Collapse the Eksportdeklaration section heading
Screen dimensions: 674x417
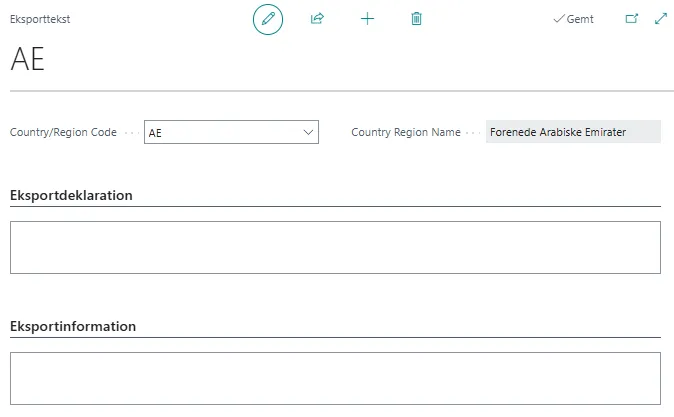71,195
